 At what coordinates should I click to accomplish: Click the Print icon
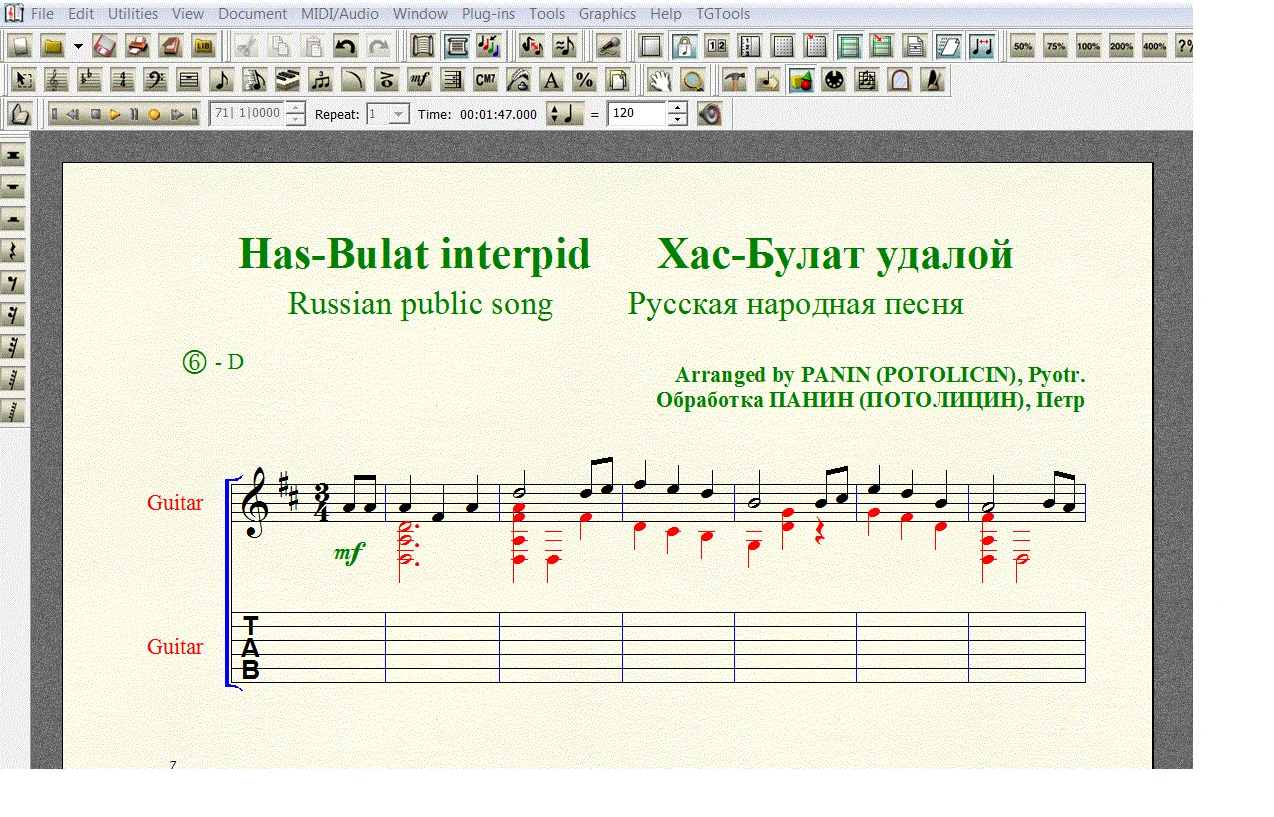click(138, 46)
